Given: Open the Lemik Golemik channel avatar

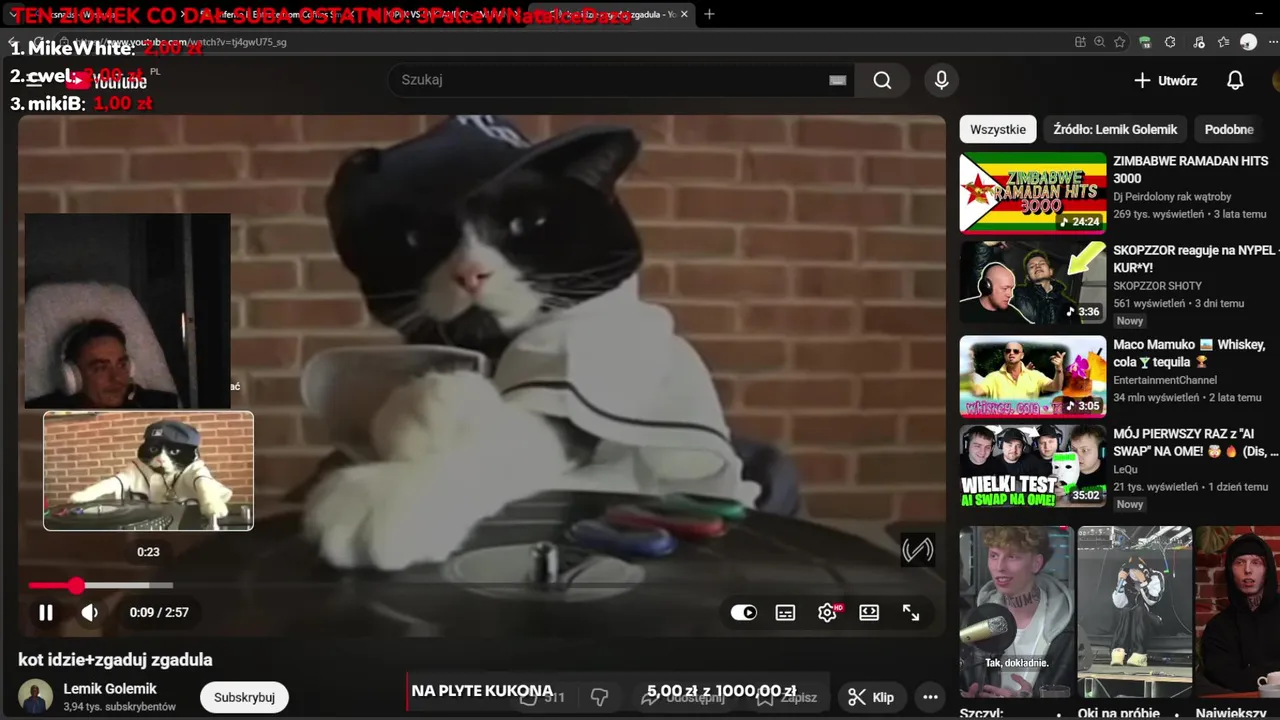Looking at the screenshot, I should click(36, 697).
